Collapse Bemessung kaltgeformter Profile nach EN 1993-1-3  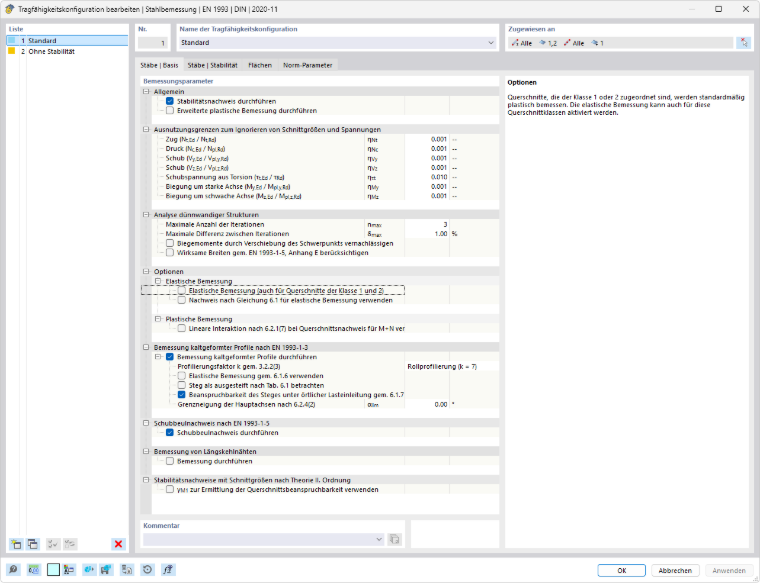(x=146, y=347)
